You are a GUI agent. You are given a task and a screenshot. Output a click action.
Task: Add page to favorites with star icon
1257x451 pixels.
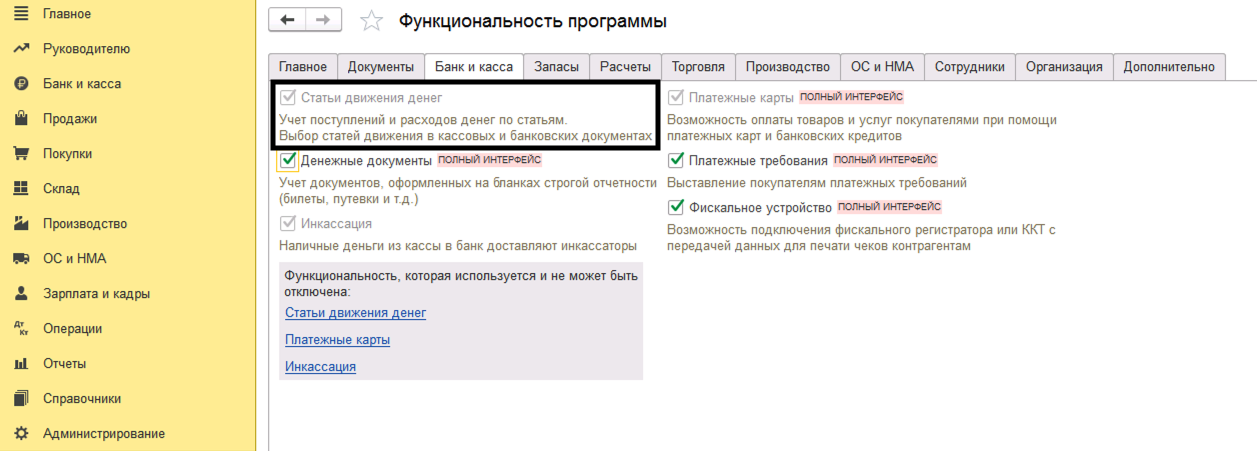371,21
